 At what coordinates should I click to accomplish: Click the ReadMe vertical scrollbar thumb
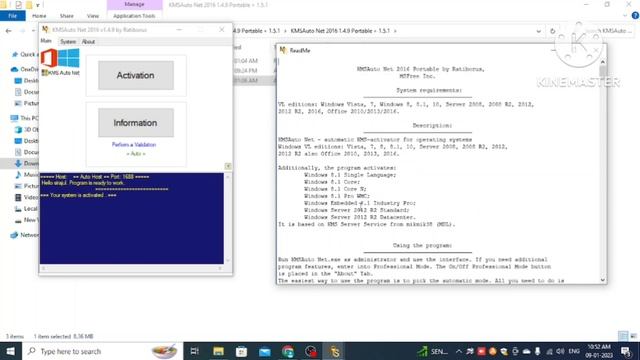coord(602,72)
